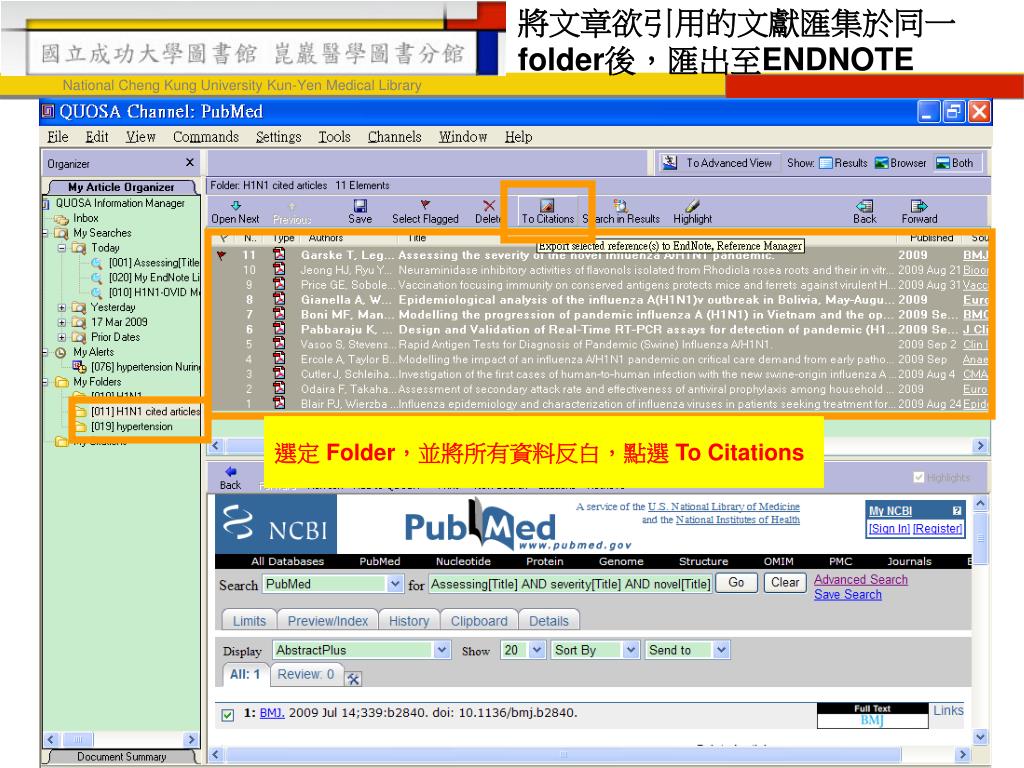Click the Sign In link

[x=889, y=528]
